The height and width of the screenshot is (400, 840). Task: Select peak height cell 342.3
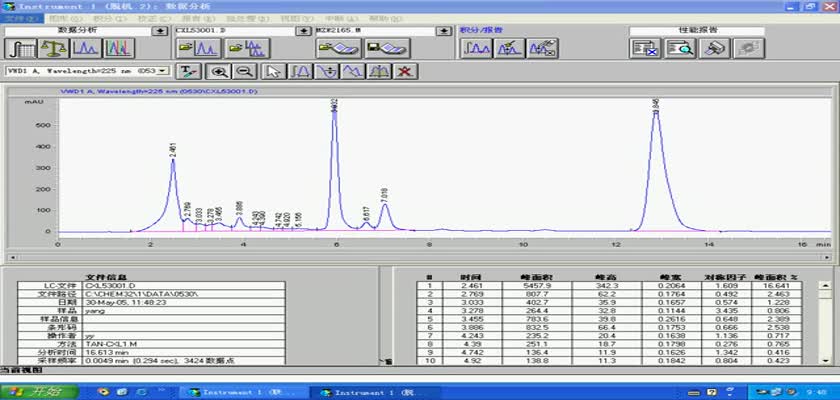click(x=606, y=285)
